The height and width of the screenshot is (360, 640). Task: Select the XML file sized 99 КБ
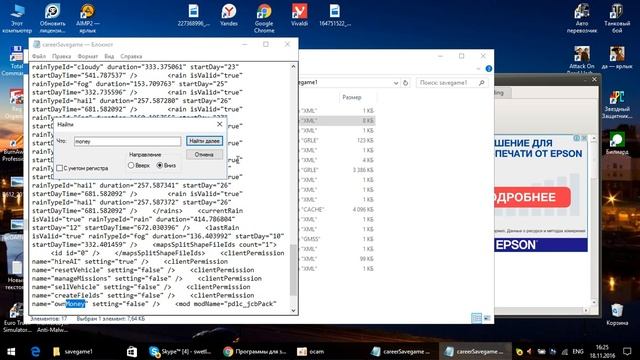338,259
